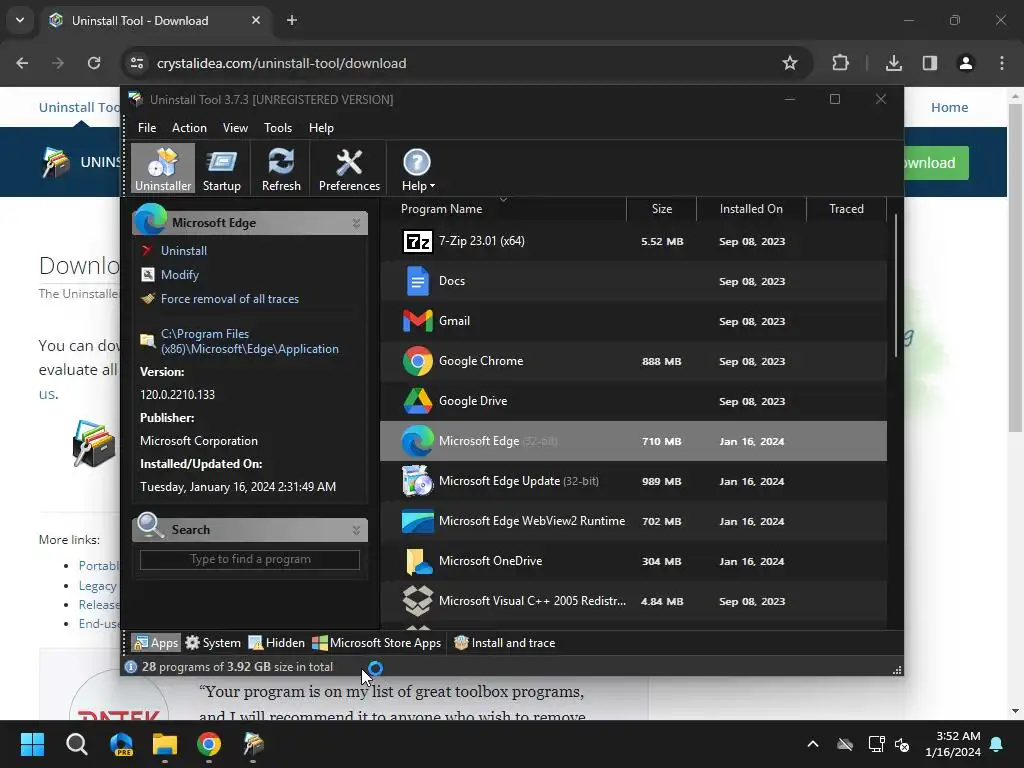Open a new Chrome tab

[292, 20]
